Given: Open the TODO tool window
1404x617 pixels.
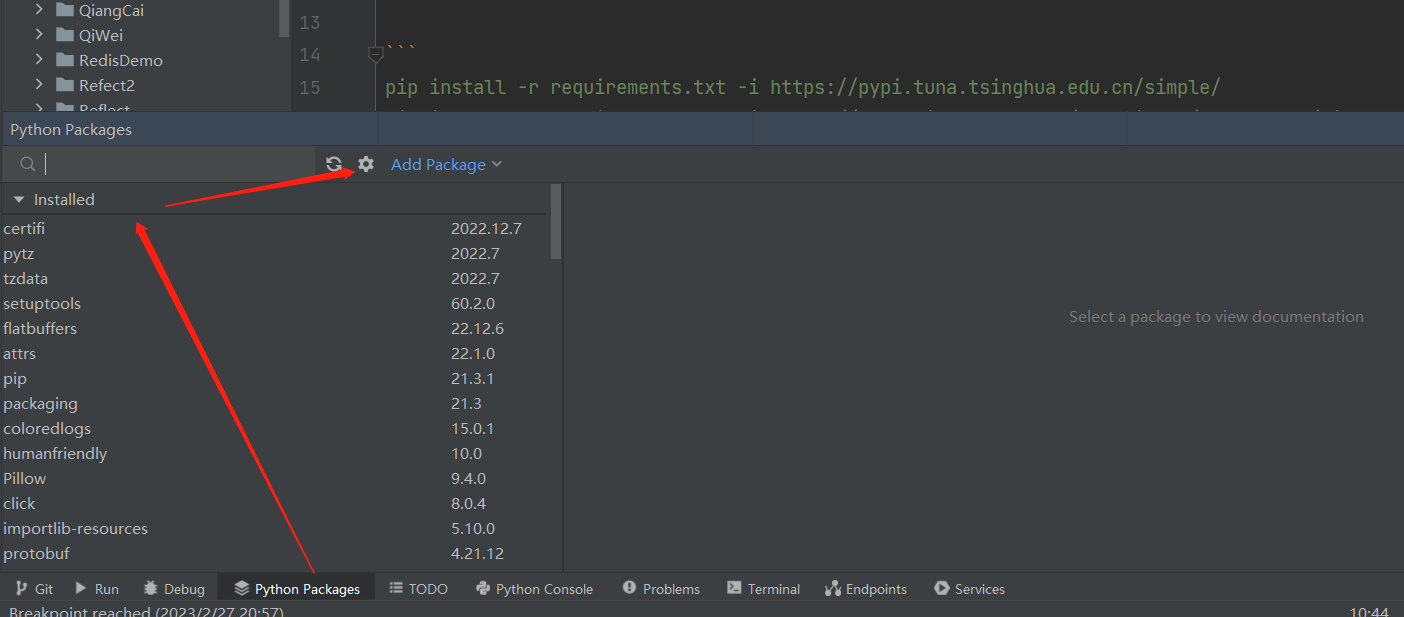Looking at the screenshot, I should (x=418, y=589).
